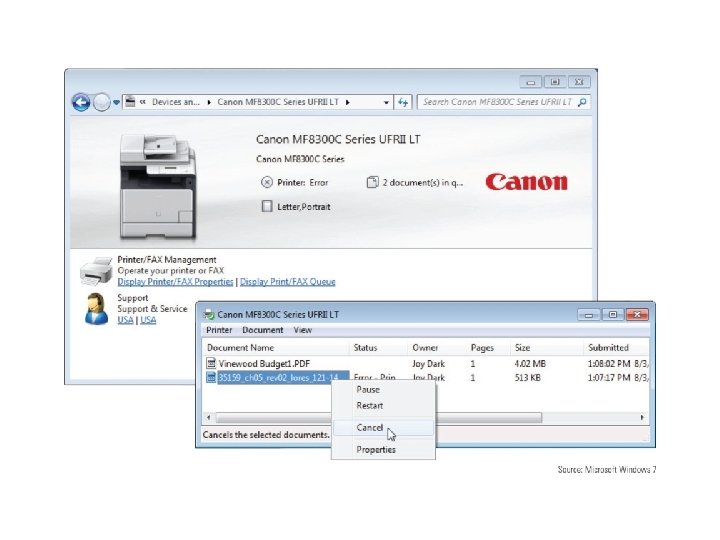This screenshot has width=720, height=540.
Task: Open the Printer menu in the queue window
Action: [219, 330]
